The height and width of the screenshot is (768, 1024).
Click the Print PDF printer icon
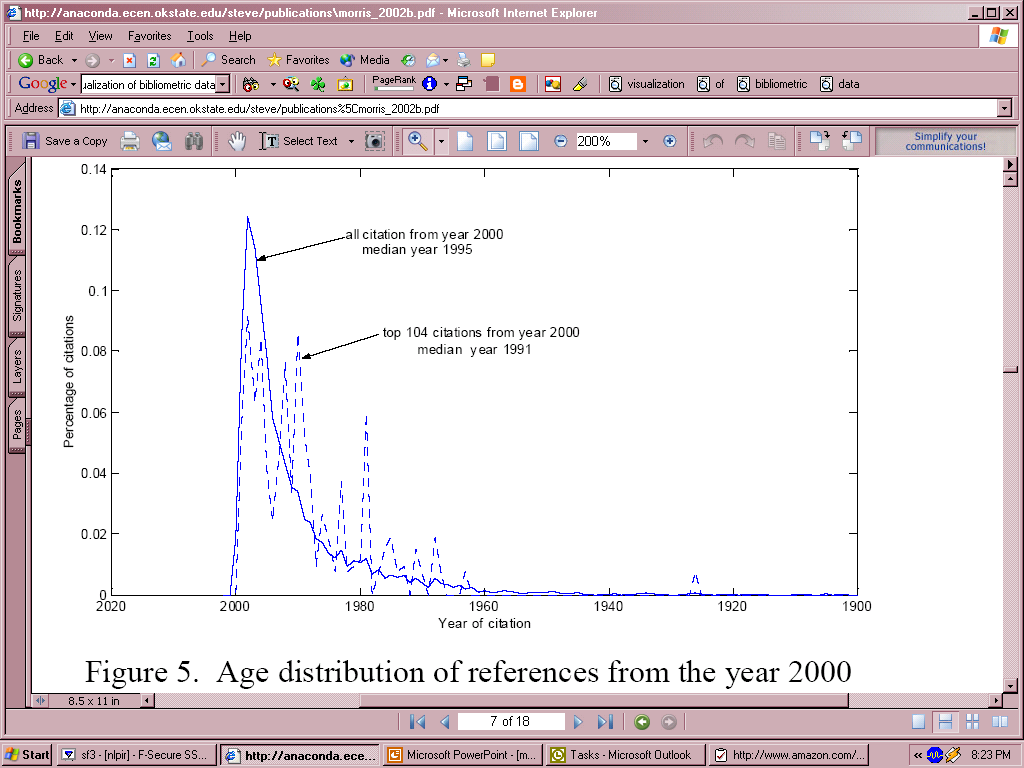coord(130,141)
